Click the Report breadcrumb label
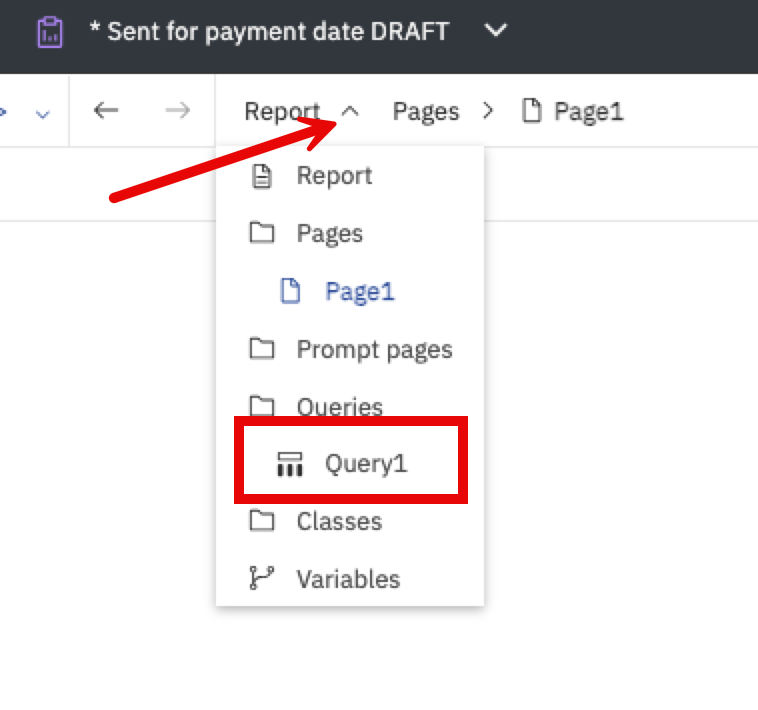Image resolution: width=758 pixels, height=710 pixels. click(x=282, y=112)
